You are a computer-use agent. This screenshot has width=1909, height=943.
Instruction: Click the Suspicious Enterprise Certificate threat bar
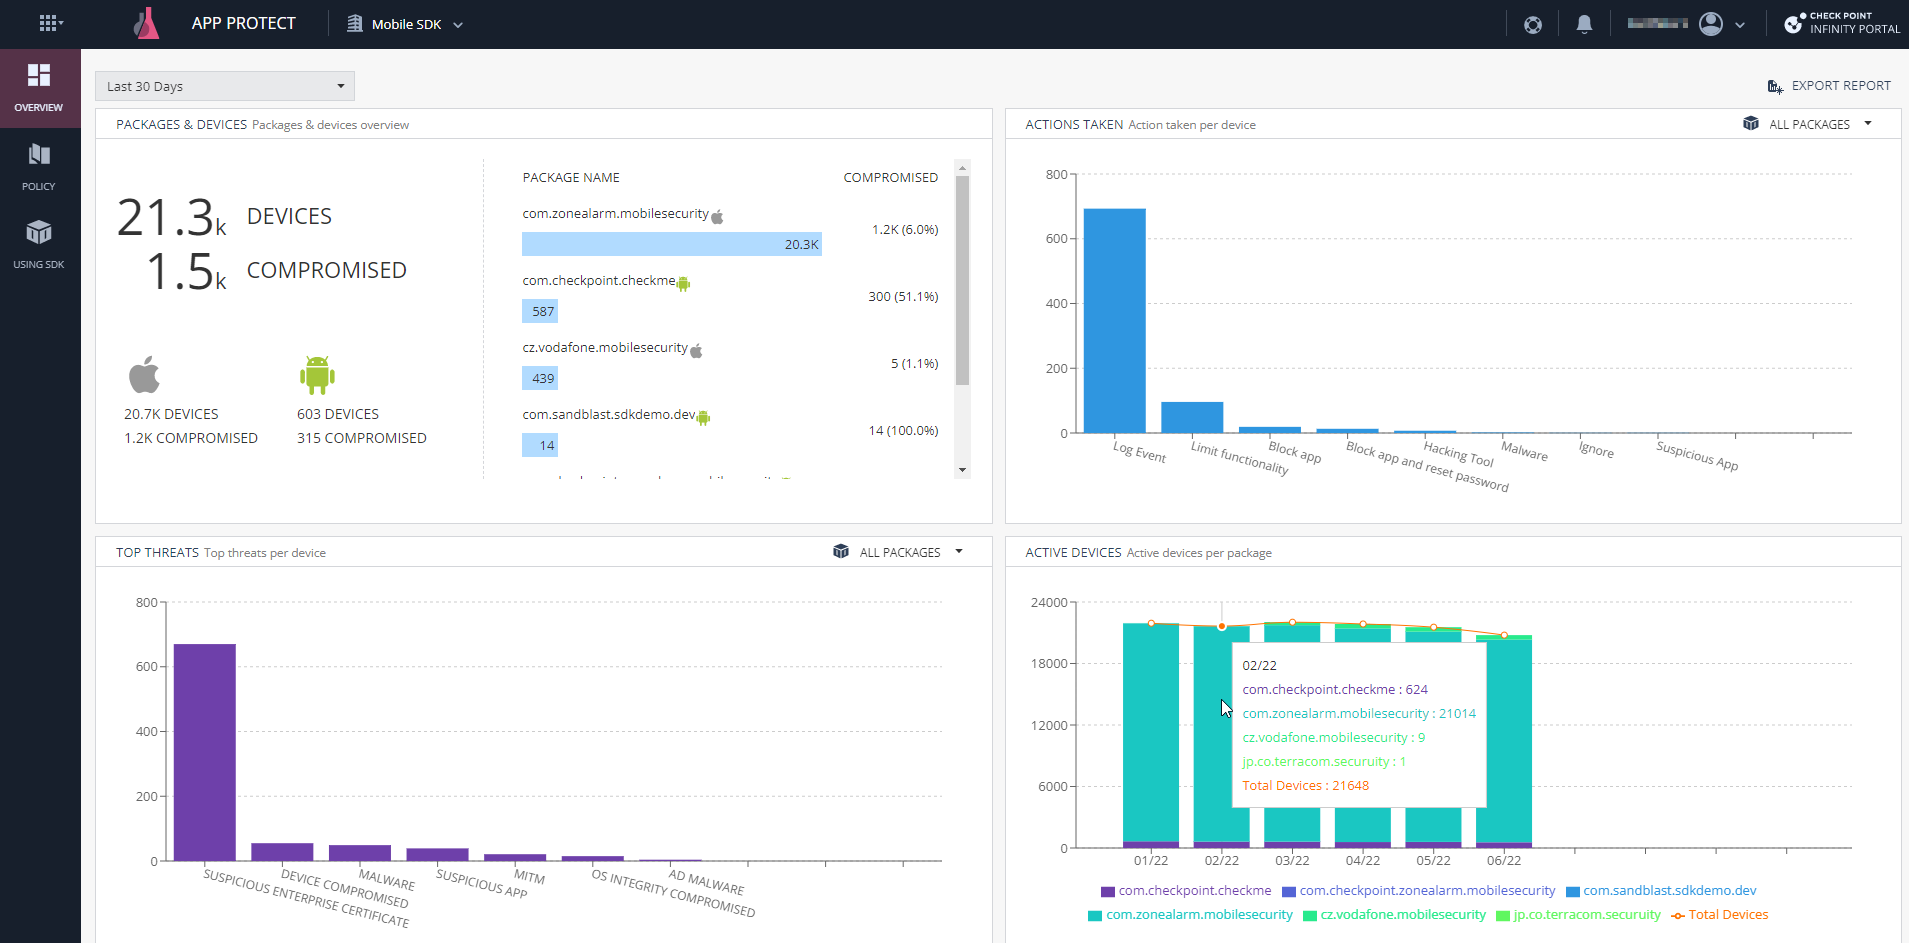click(x=205, y=752)
